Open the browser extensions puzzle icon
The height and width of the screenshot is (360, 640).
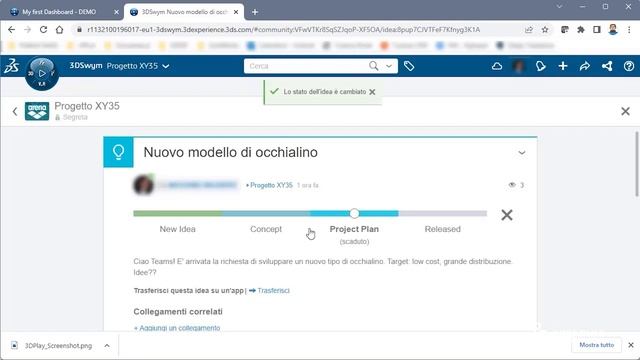click(581, 30)
